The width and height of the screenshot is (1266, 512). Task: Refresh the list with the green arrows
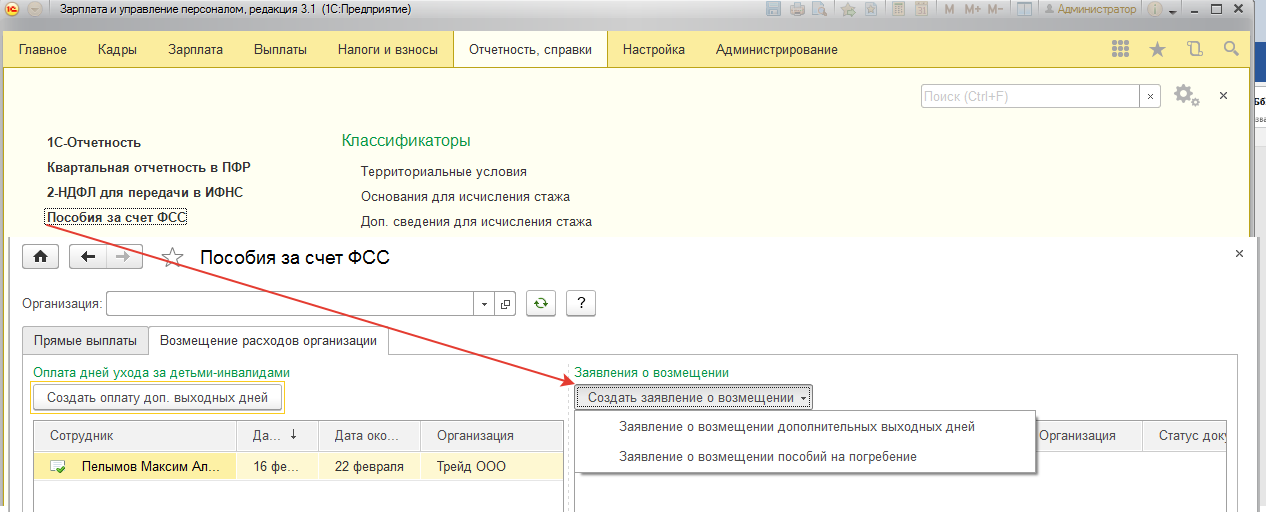541,303
